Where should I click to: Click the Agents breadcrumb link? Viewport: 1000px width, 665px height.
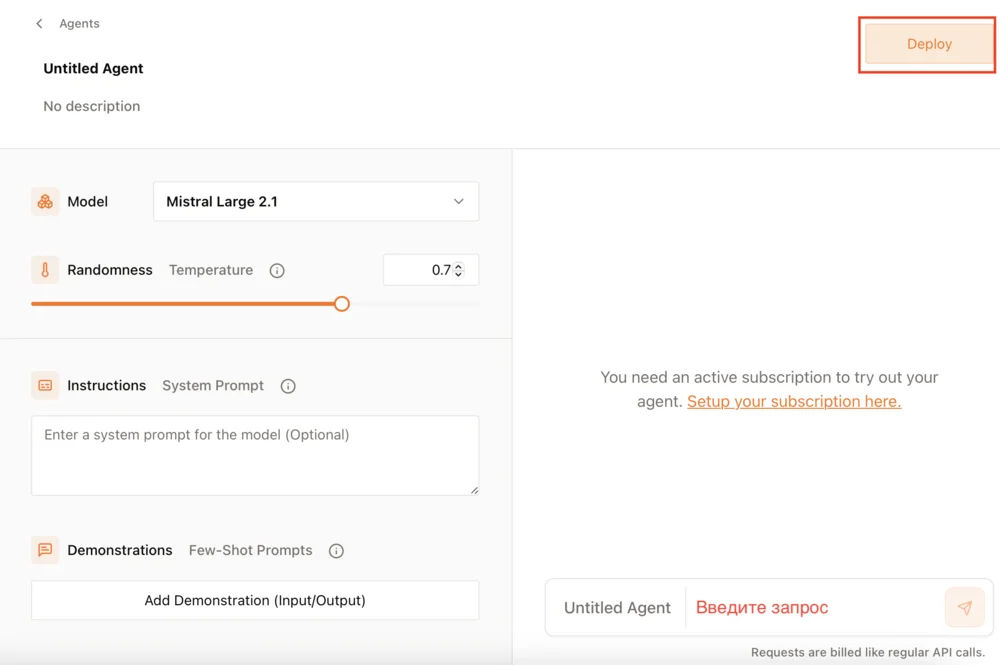79,24
